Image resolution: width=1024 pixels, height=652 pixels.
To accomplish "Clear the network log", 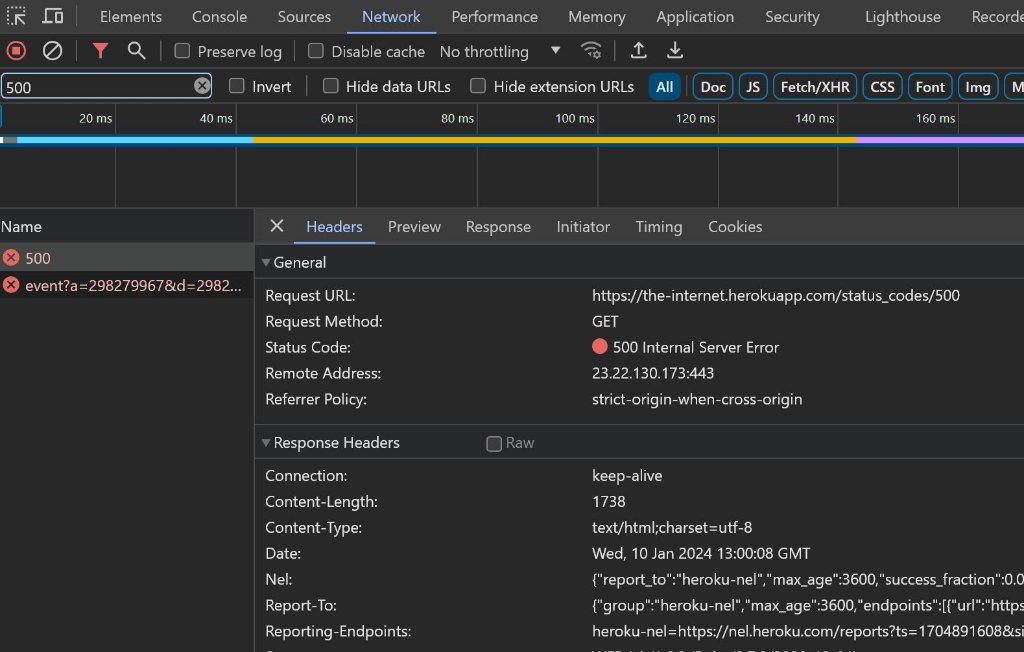I will pyautogui.click(x=53, y=50).
